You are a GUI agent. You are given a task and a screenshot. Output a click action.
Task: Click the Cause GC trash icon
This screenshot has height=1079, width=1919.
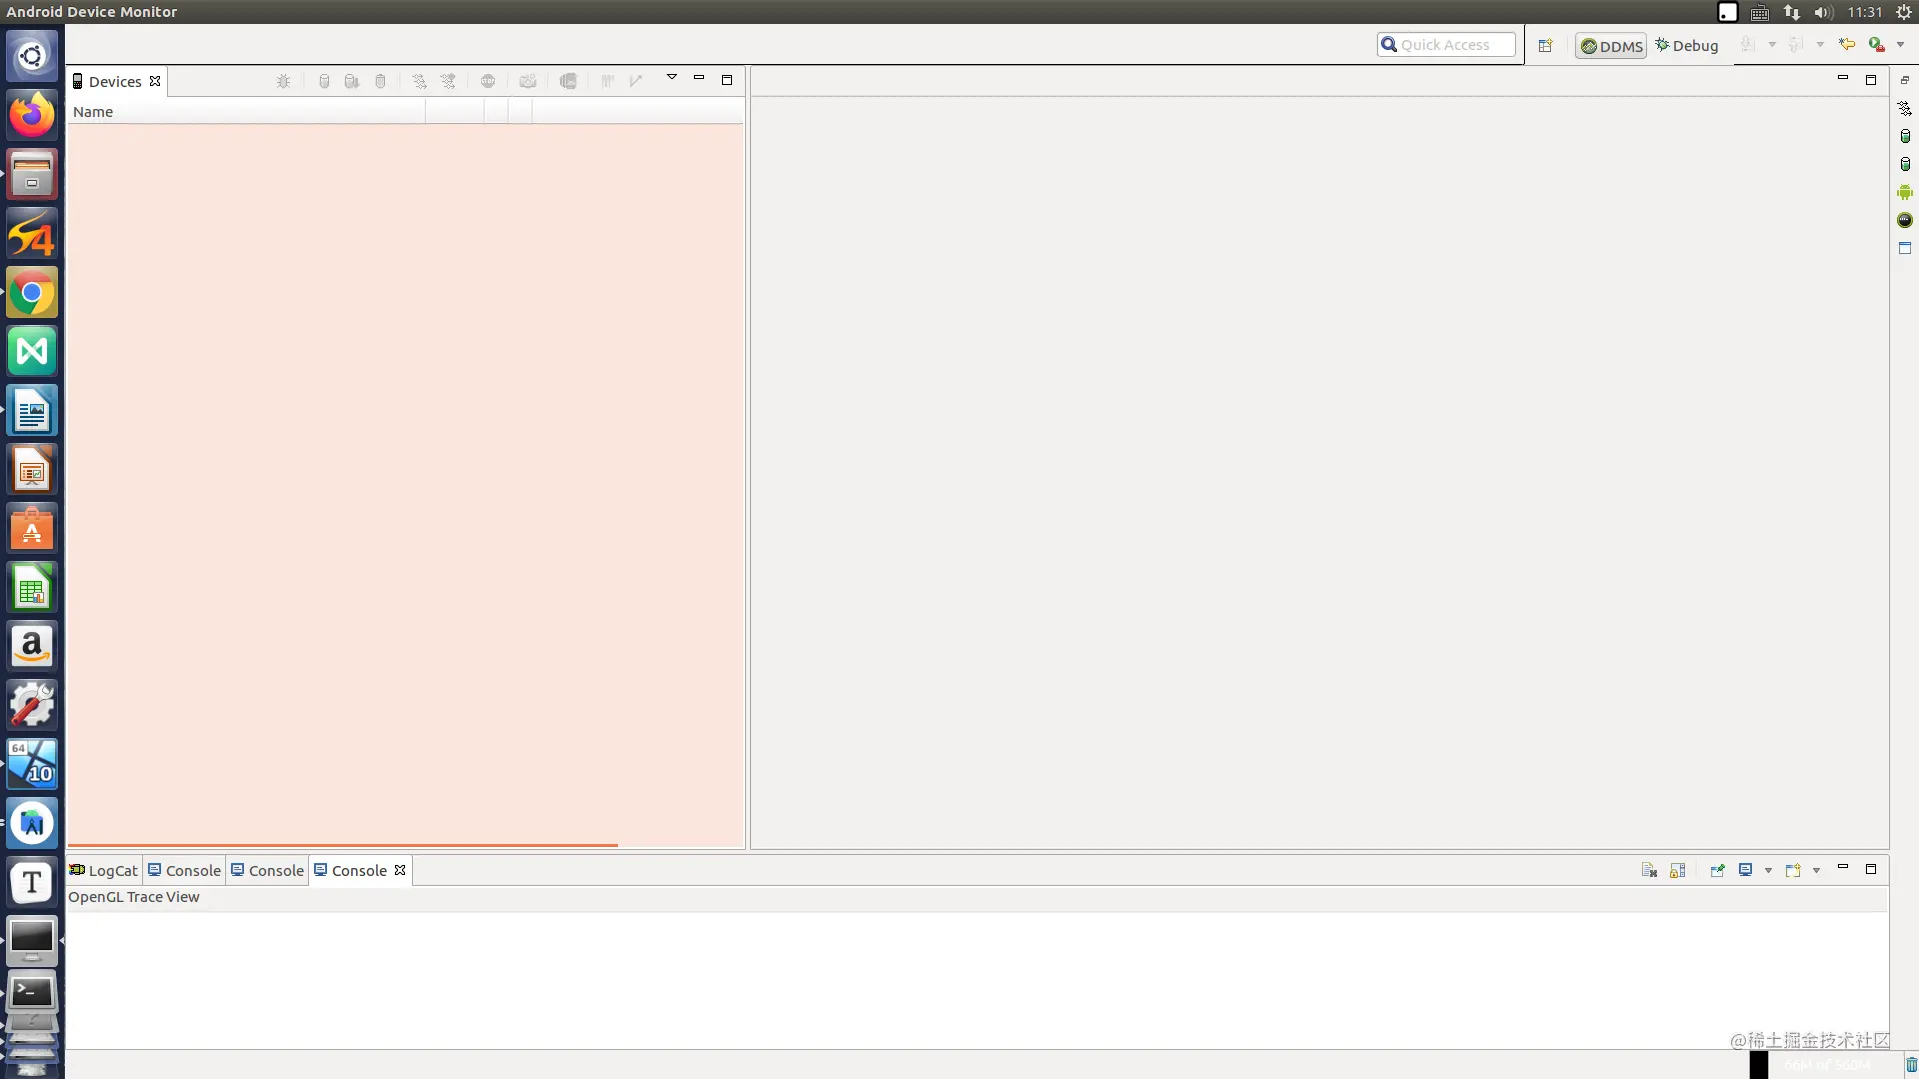(380, 81)
